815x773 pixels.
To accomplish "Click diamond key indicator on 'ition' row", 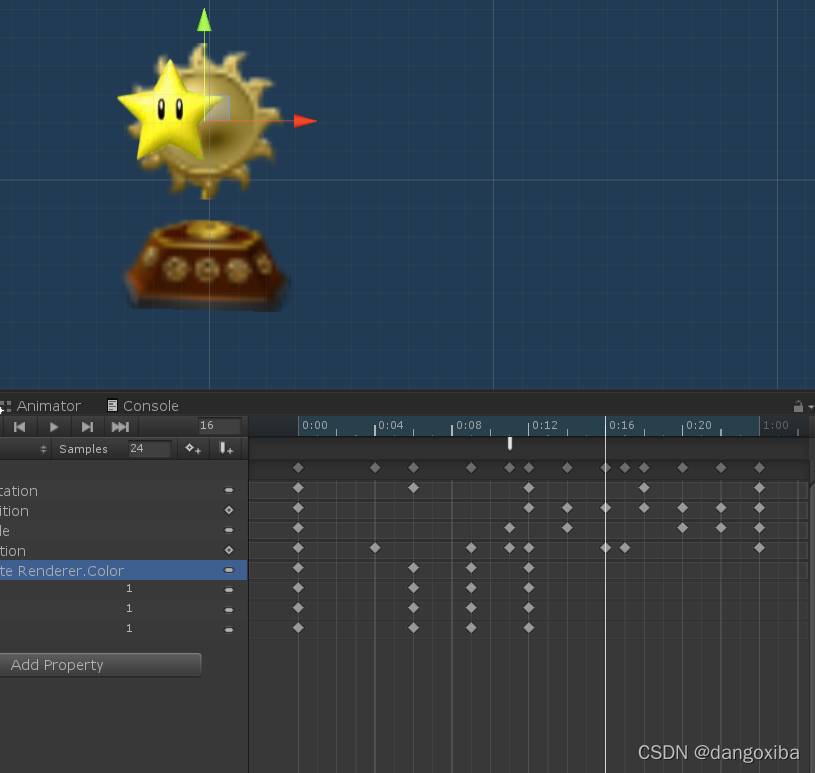I will coord(229,510).
